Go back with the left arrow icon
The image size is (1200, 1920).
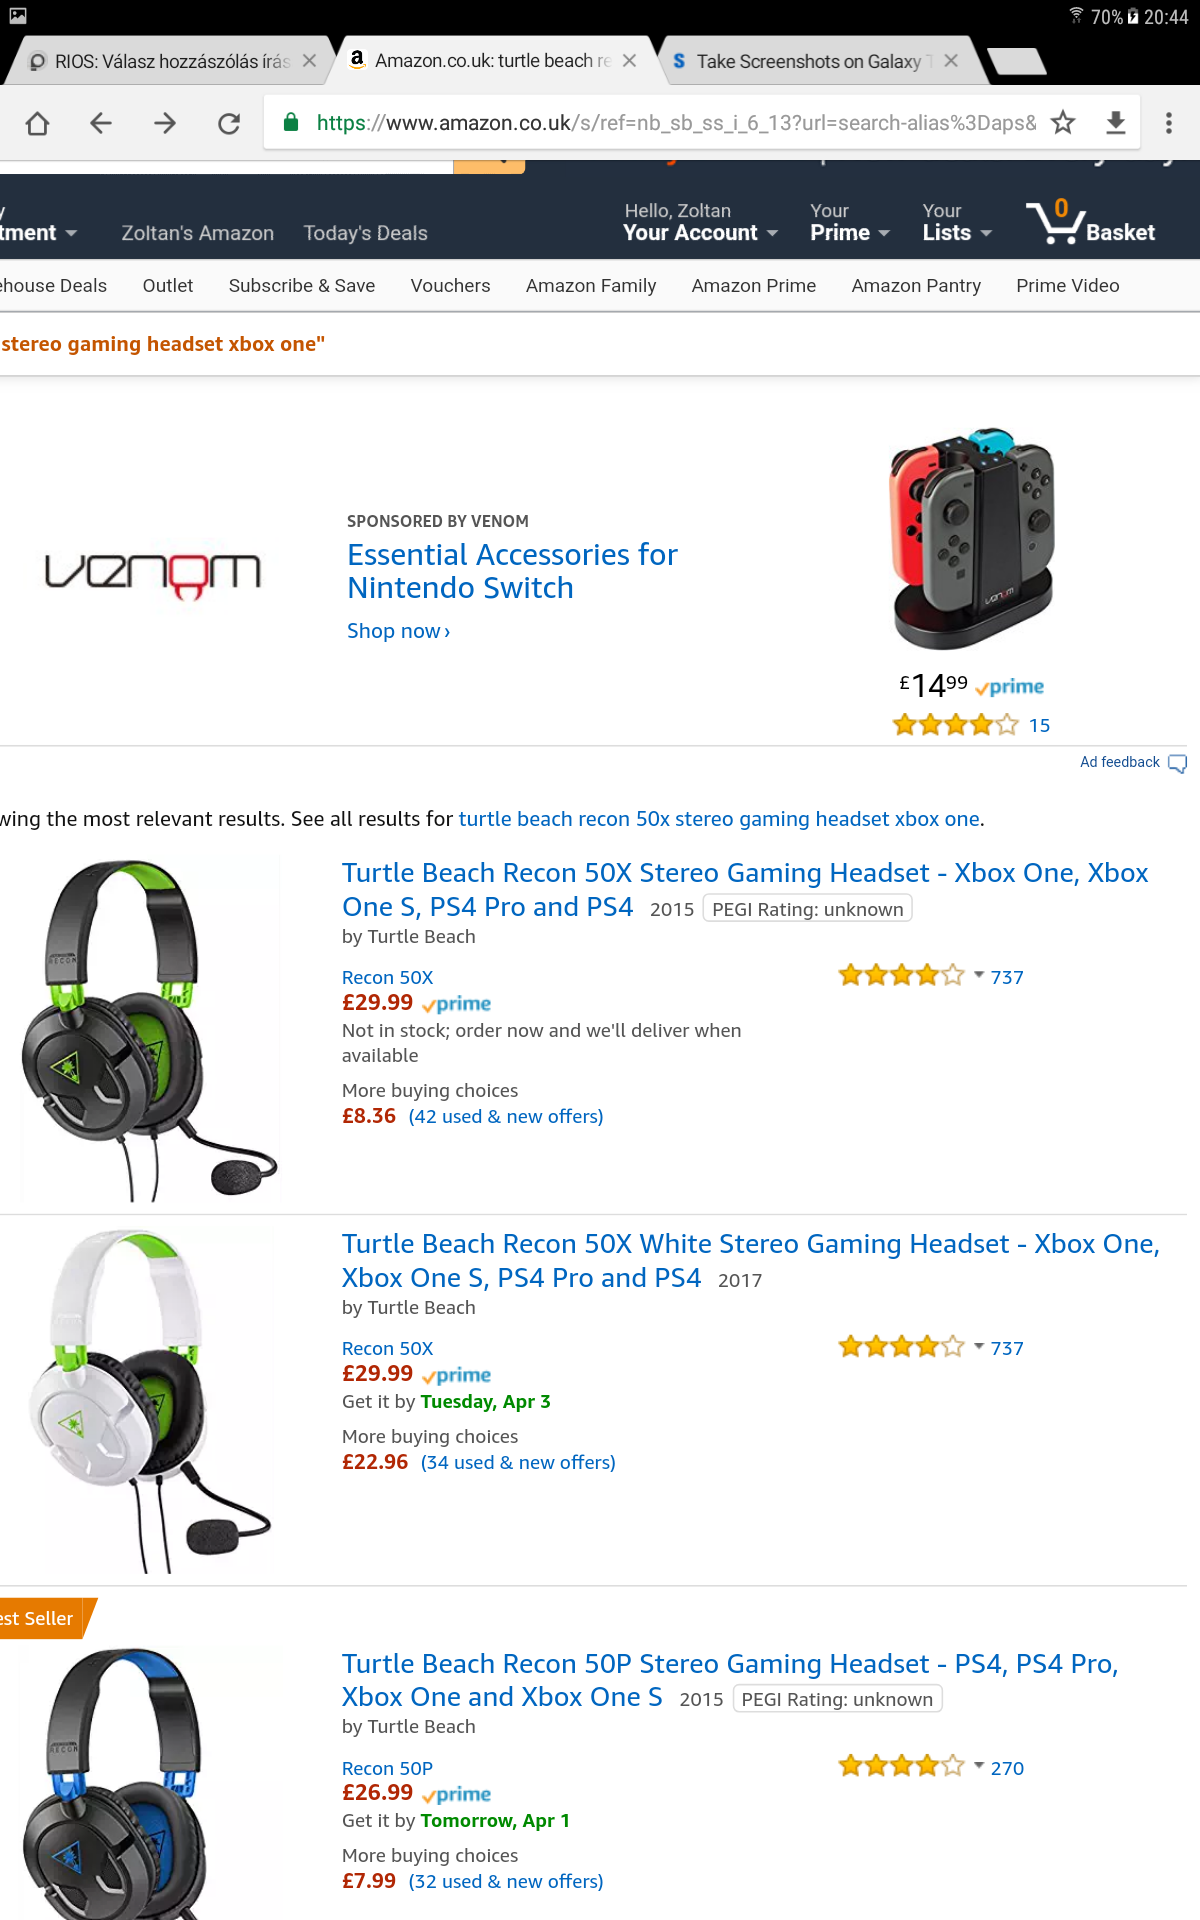coord(101,123)
